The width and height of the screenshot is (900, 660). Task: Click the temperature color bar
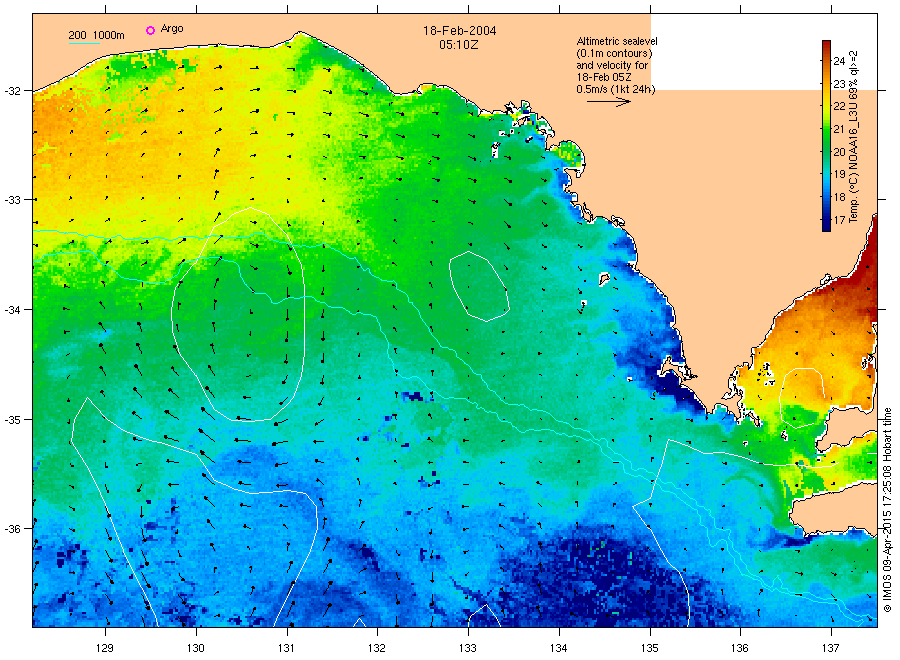[x=826, y=135]
